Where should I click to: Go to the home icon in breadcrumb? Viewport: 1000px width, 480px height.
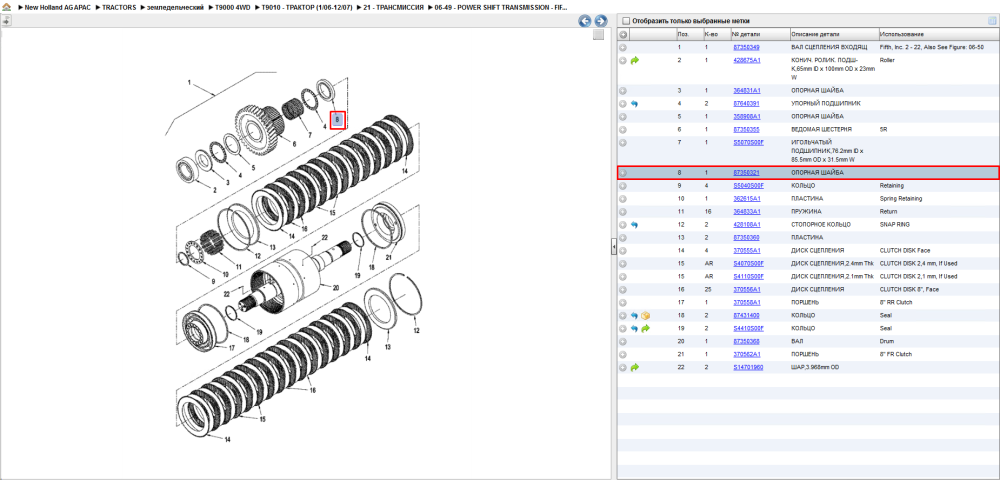click(x=6, y=7)
